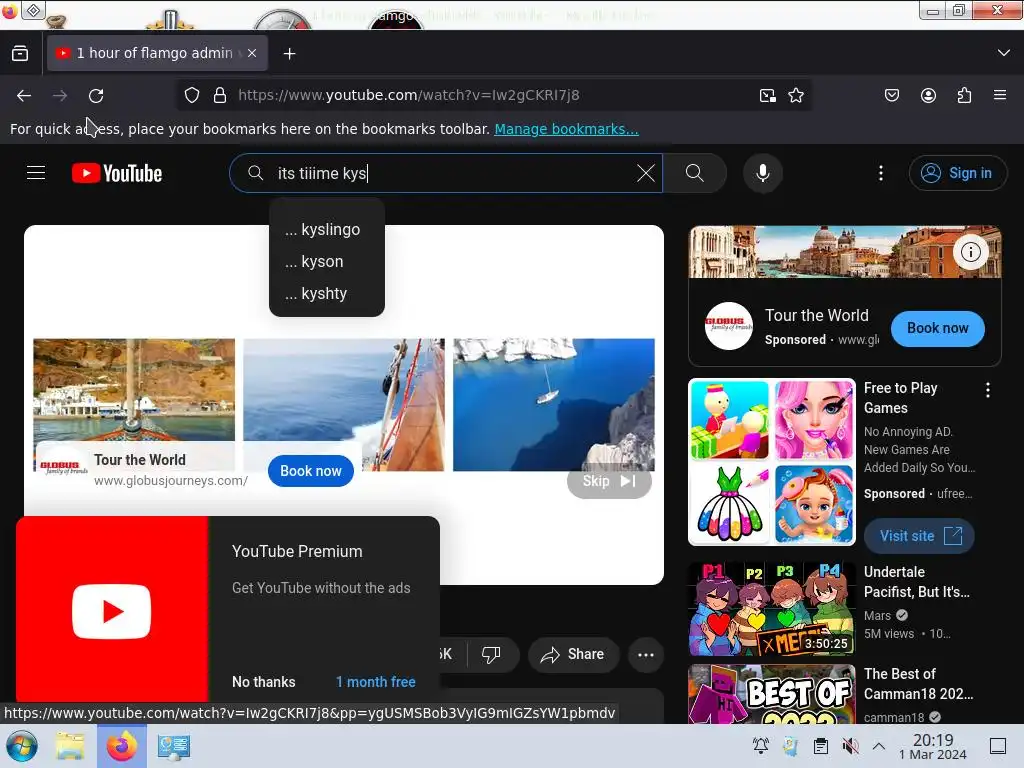The height and width of the screenshot is (768, 1024).
Task: Open notifications bell in system tray
Action: tap(761, 746)
